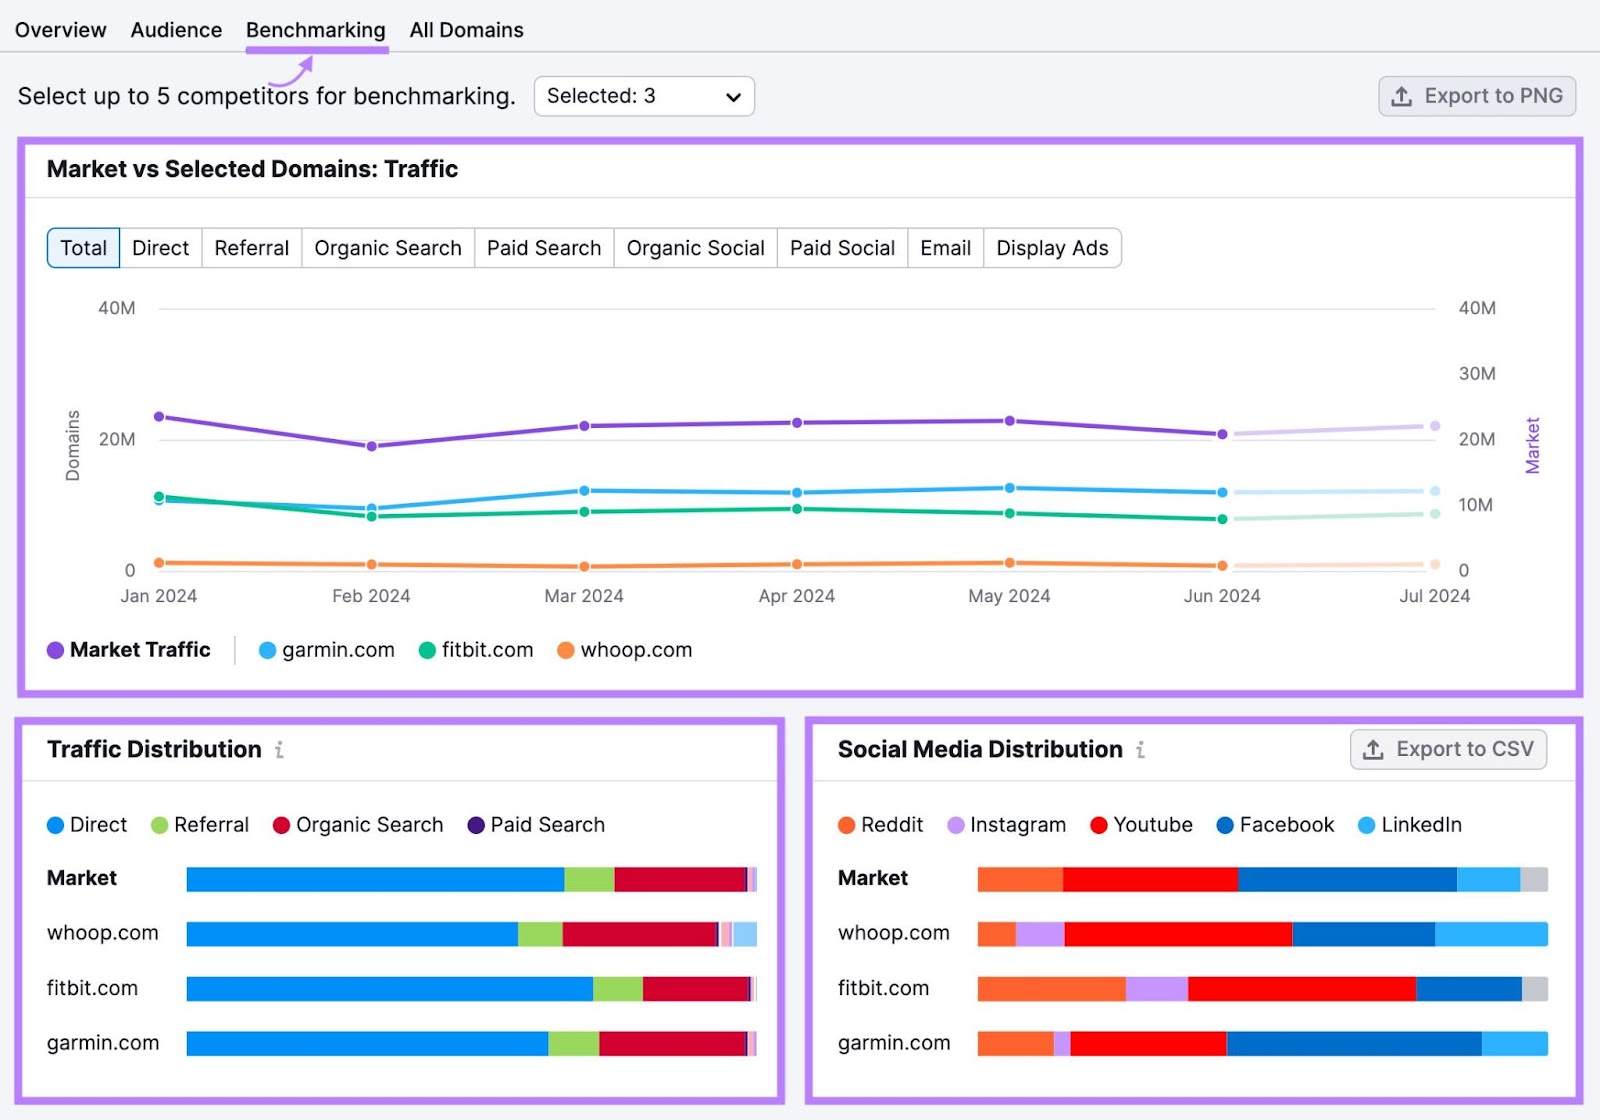
Task: Click the whoop.com label in Traffic Distribution
Action: tap(102, 933)
